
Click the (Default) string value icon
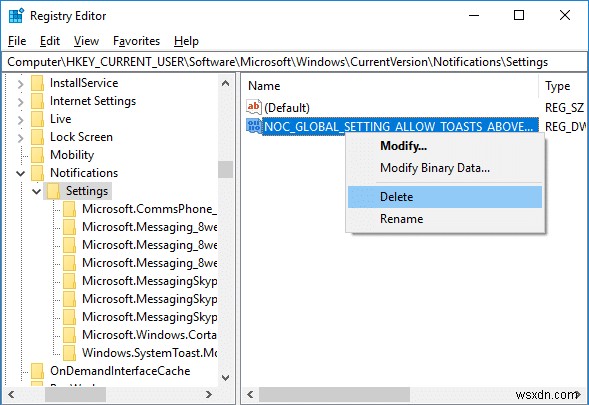(x=254, y=107)
